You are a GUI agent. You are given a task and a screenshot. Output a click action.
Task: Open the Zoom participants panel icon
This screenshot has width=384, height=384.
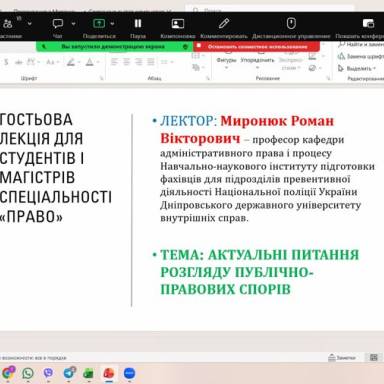(8, 24)
